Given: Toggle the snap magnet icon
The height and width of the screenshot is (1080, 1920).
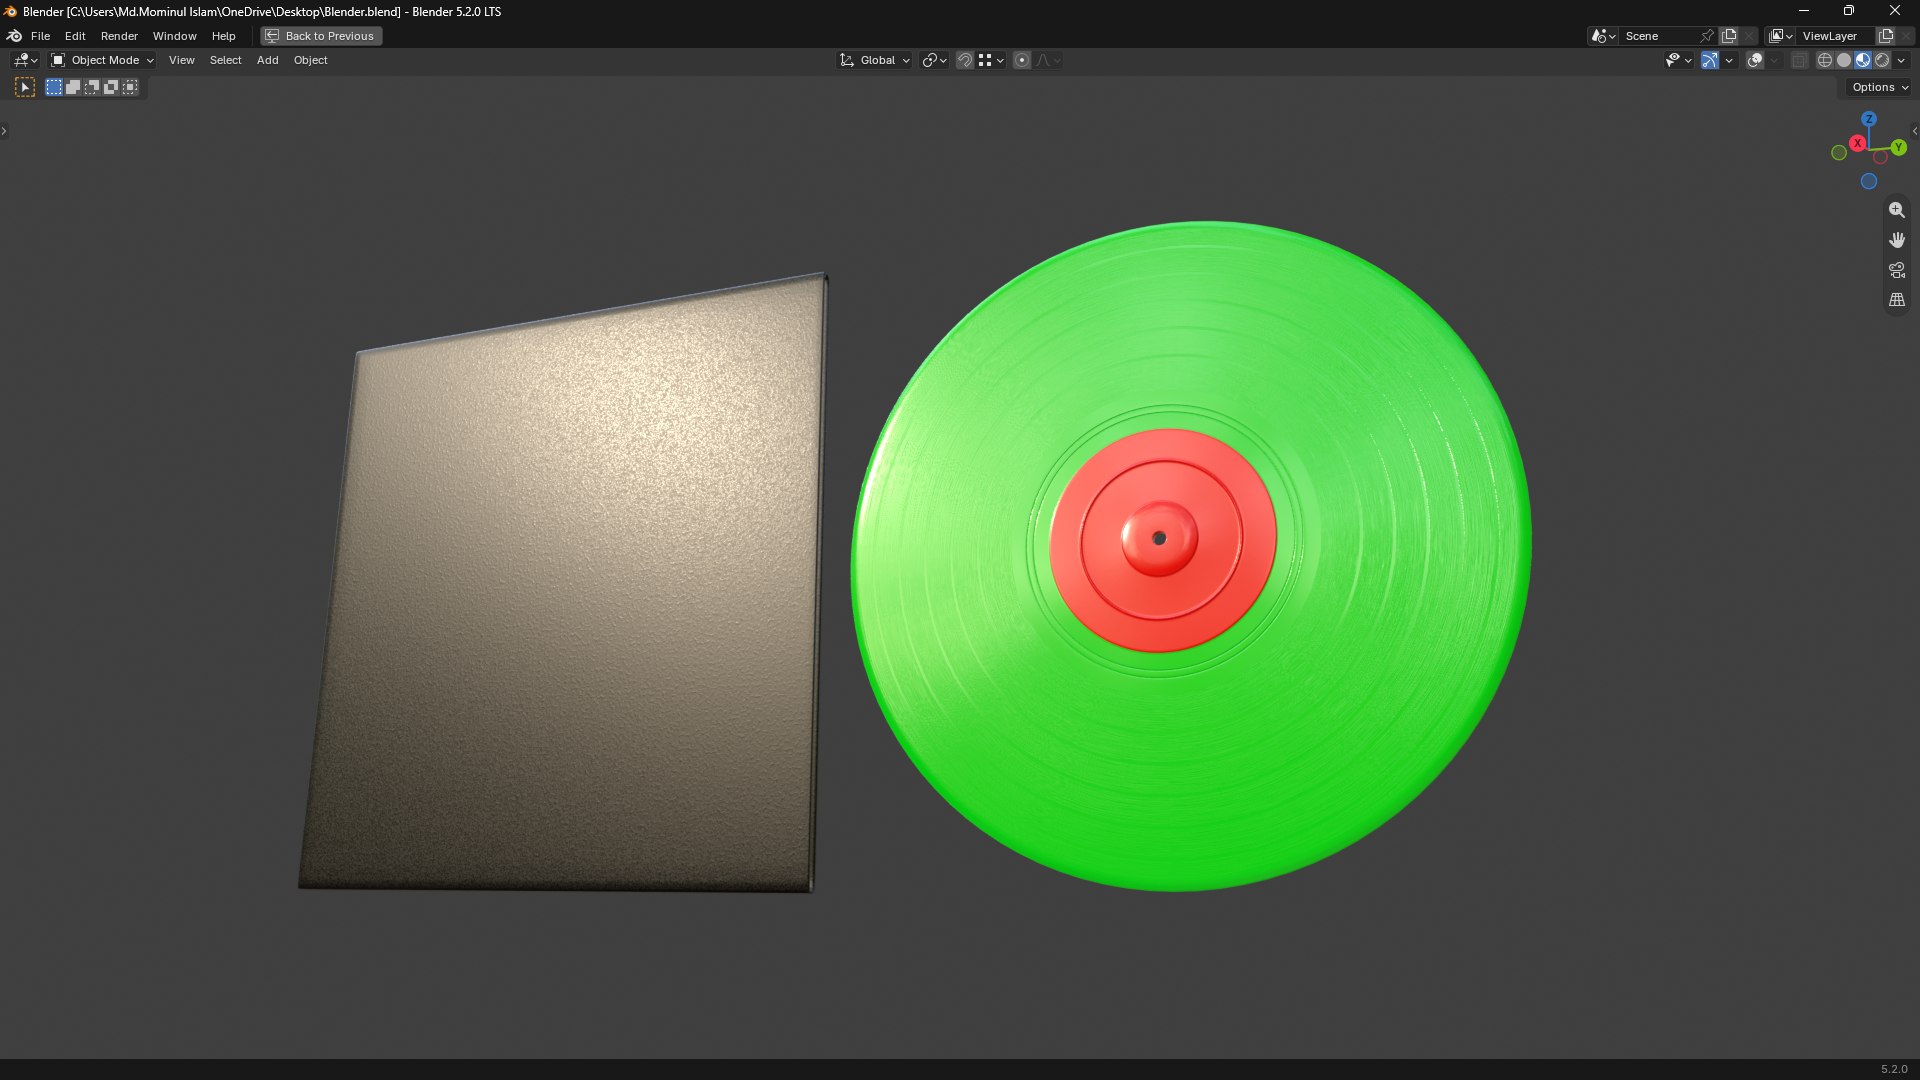Looking at the screenshot, I should (964, 60).
